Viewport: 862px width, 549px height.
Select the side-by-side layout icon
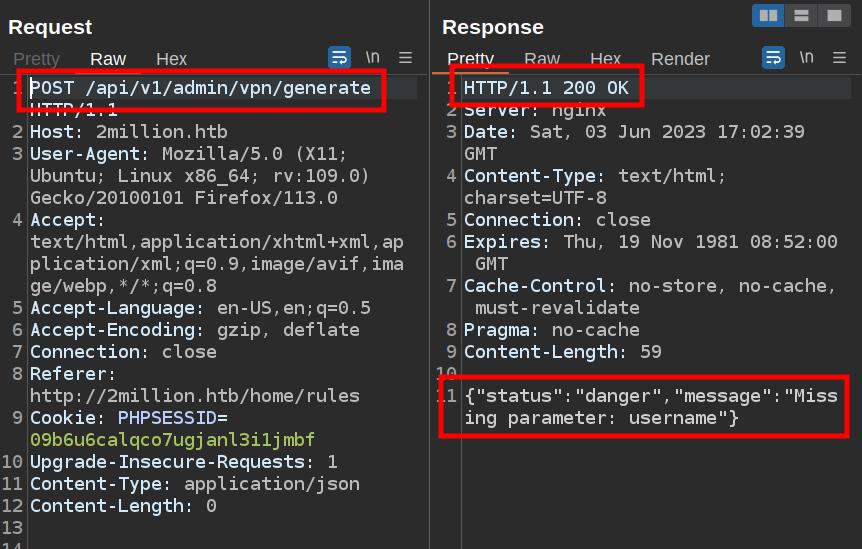[x=768, y=15]
